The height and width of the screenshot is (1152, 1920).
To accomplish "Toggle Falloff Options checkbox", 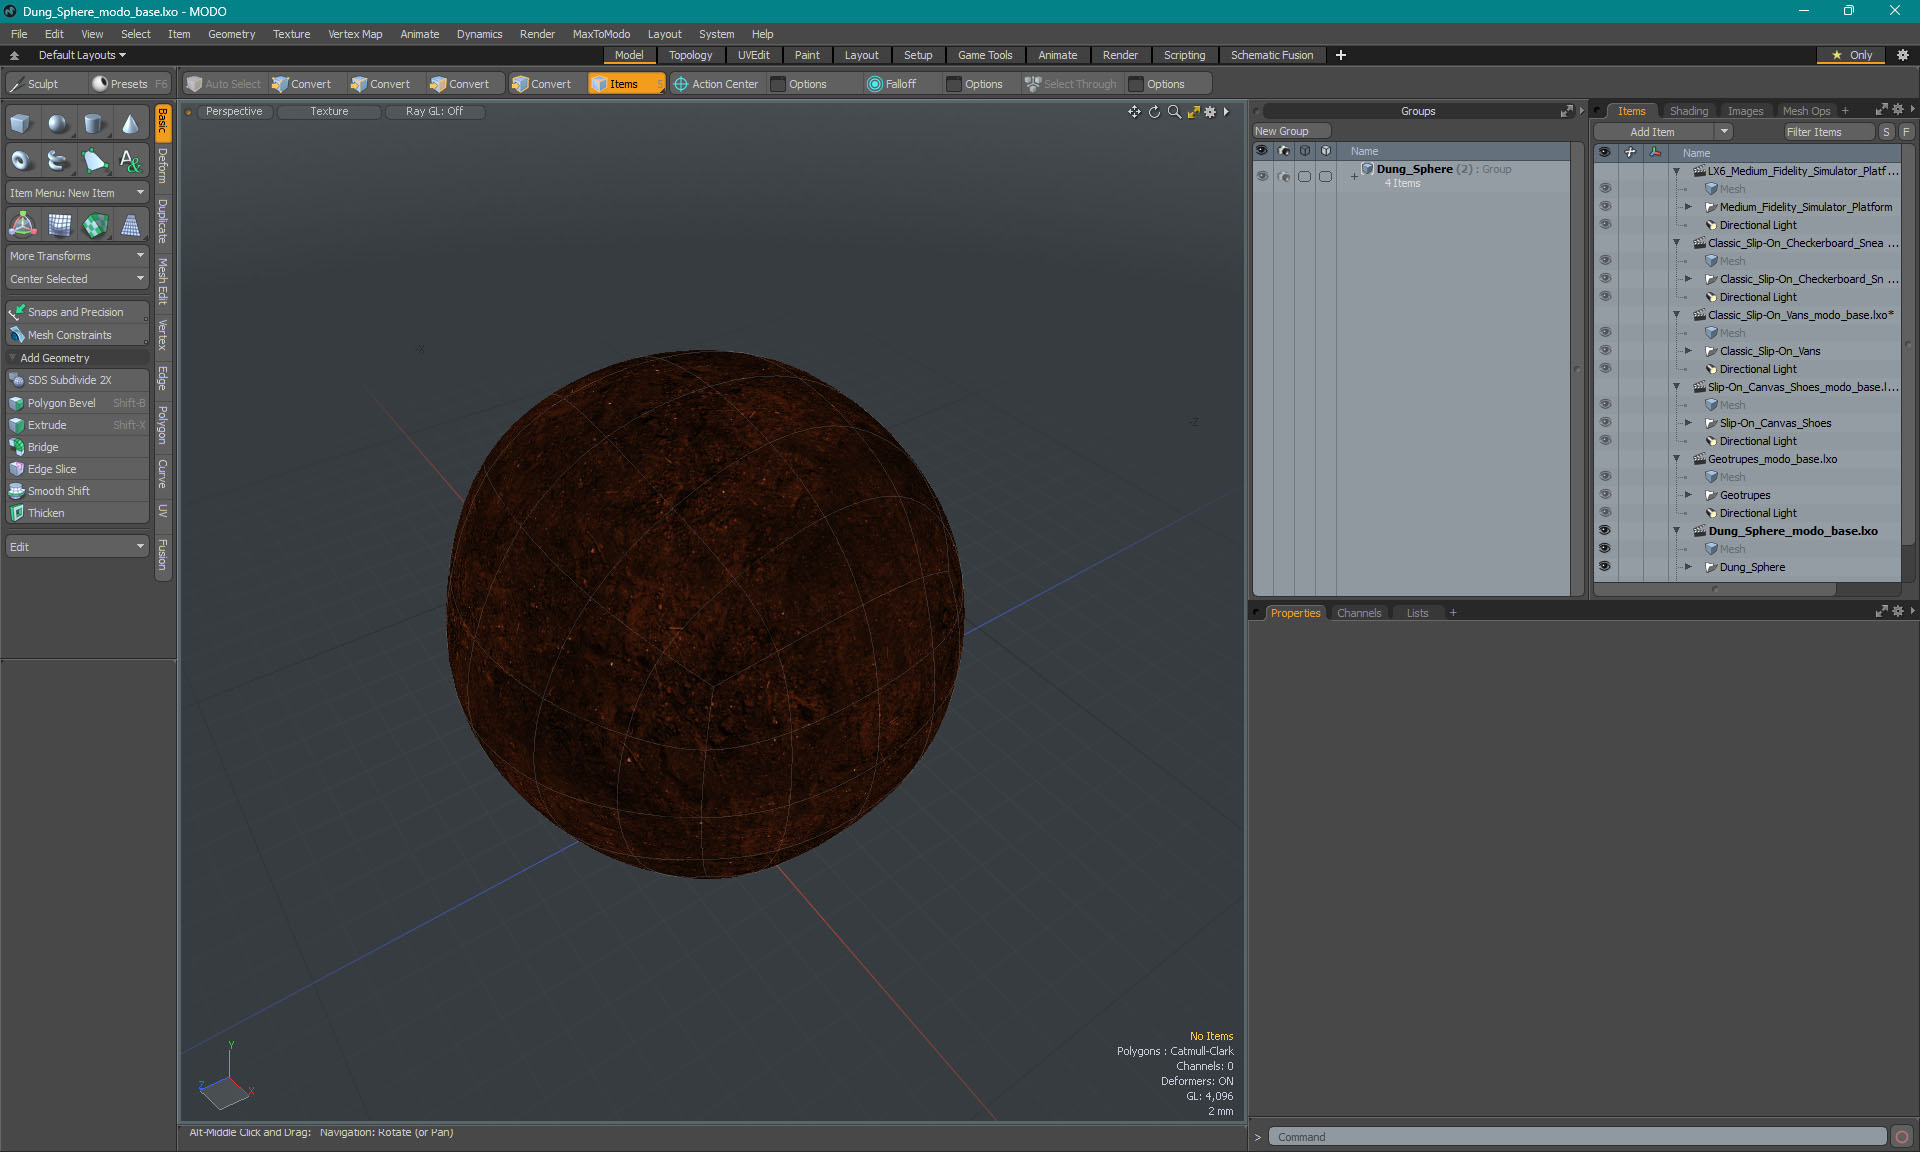I will coord(954,84).
